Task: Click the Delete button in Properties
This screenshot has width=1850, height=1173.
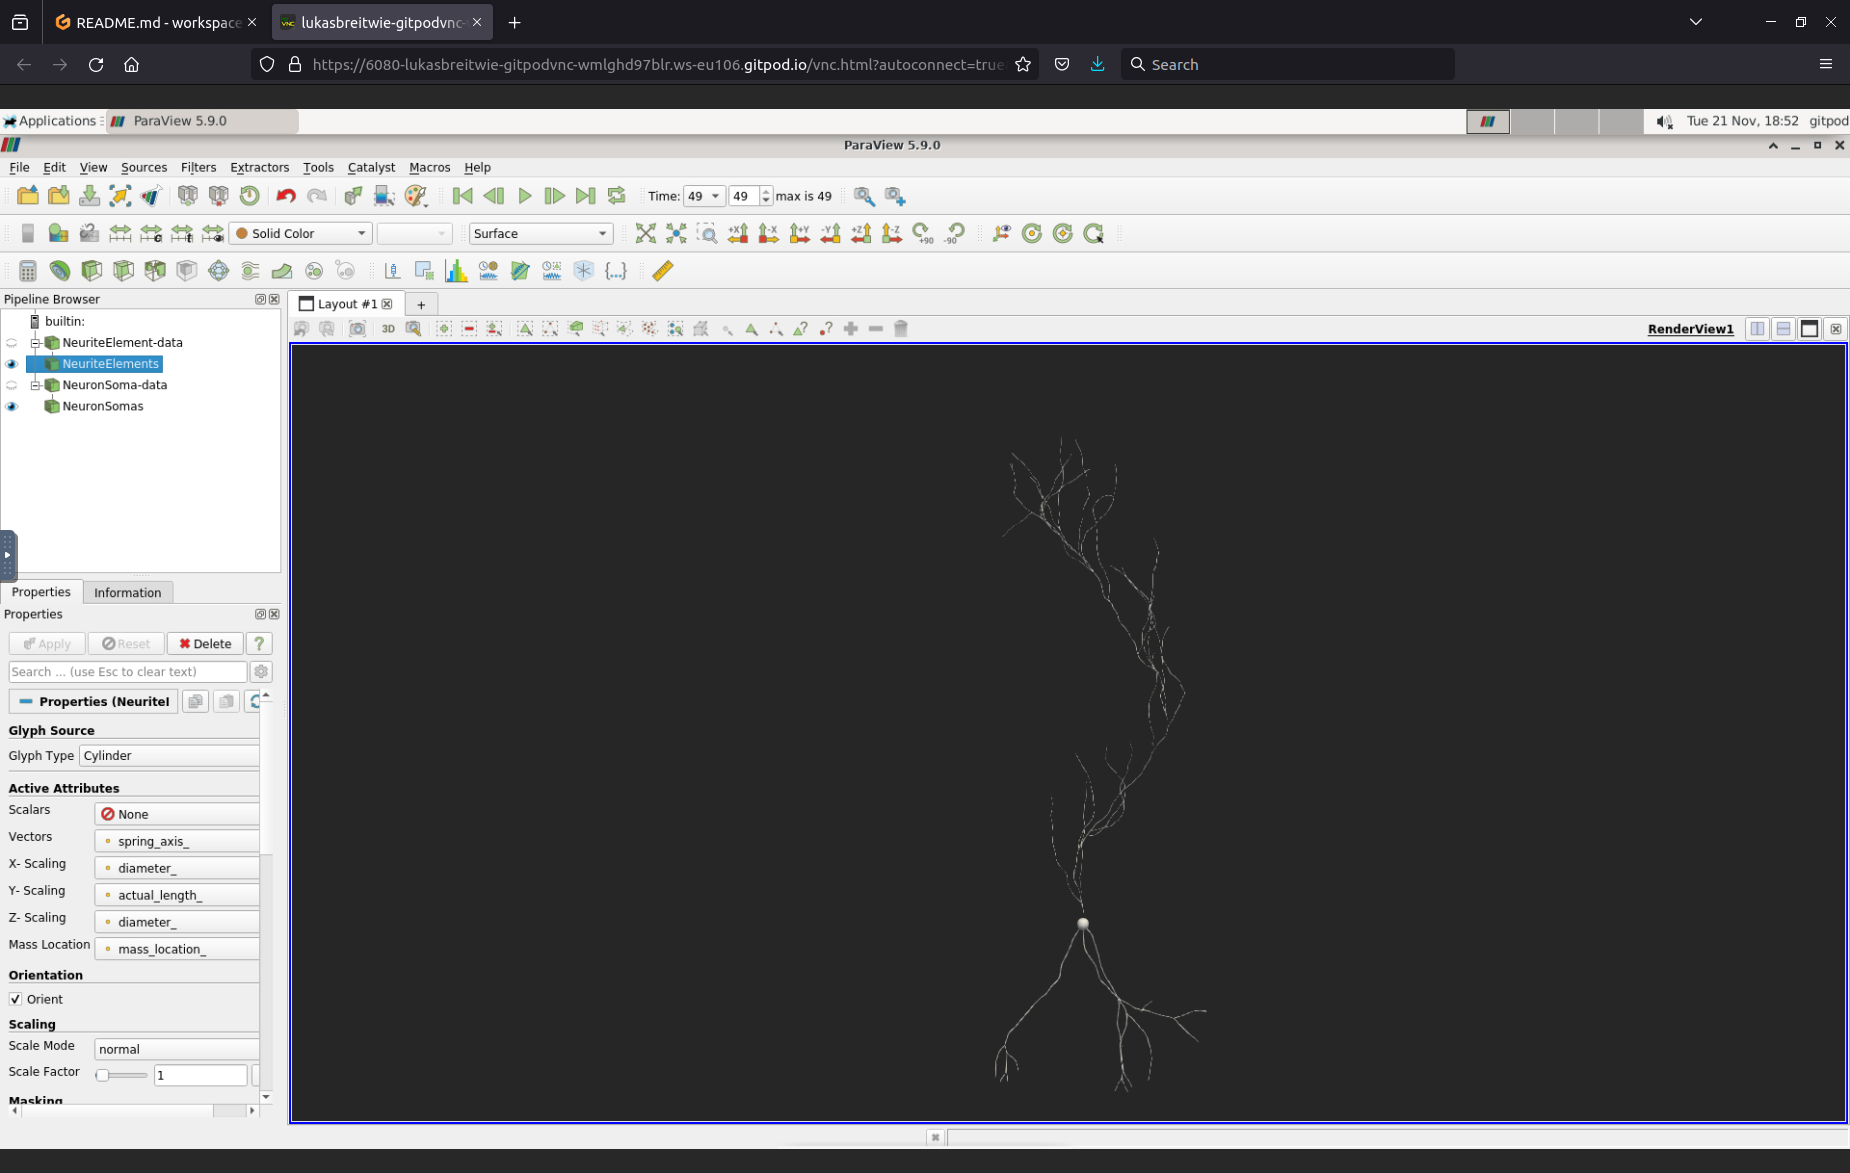Action: point(205,644)
